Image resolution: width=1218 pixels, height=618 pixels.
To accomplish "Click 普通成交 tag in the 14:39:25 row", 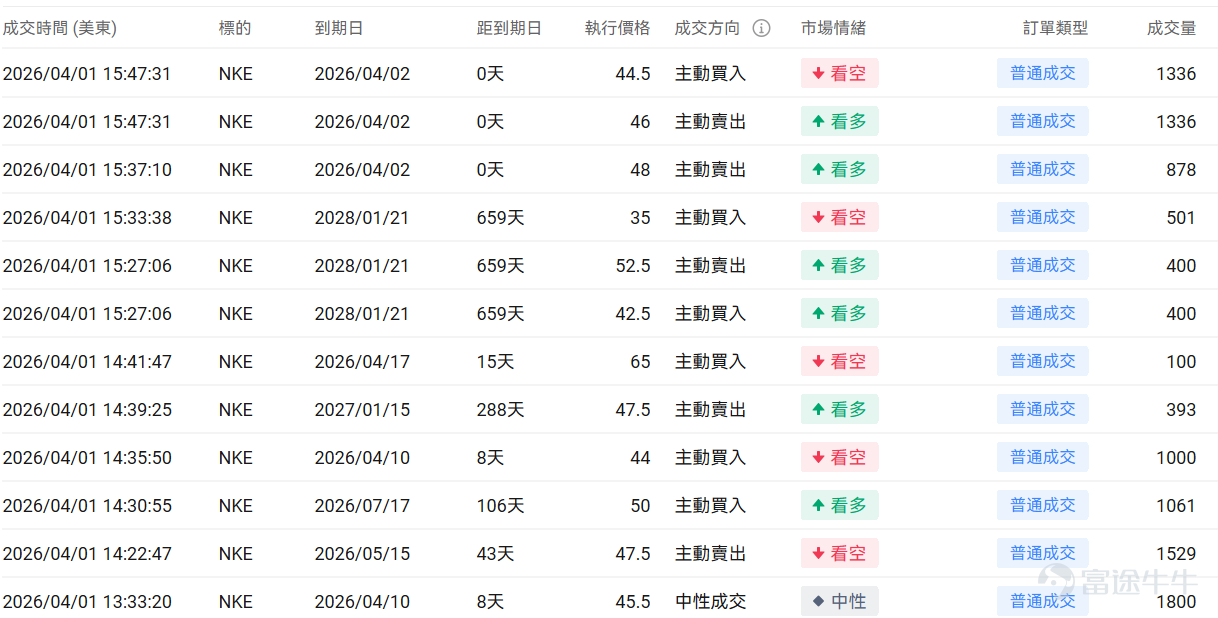I will click(x=1043, y=409).
